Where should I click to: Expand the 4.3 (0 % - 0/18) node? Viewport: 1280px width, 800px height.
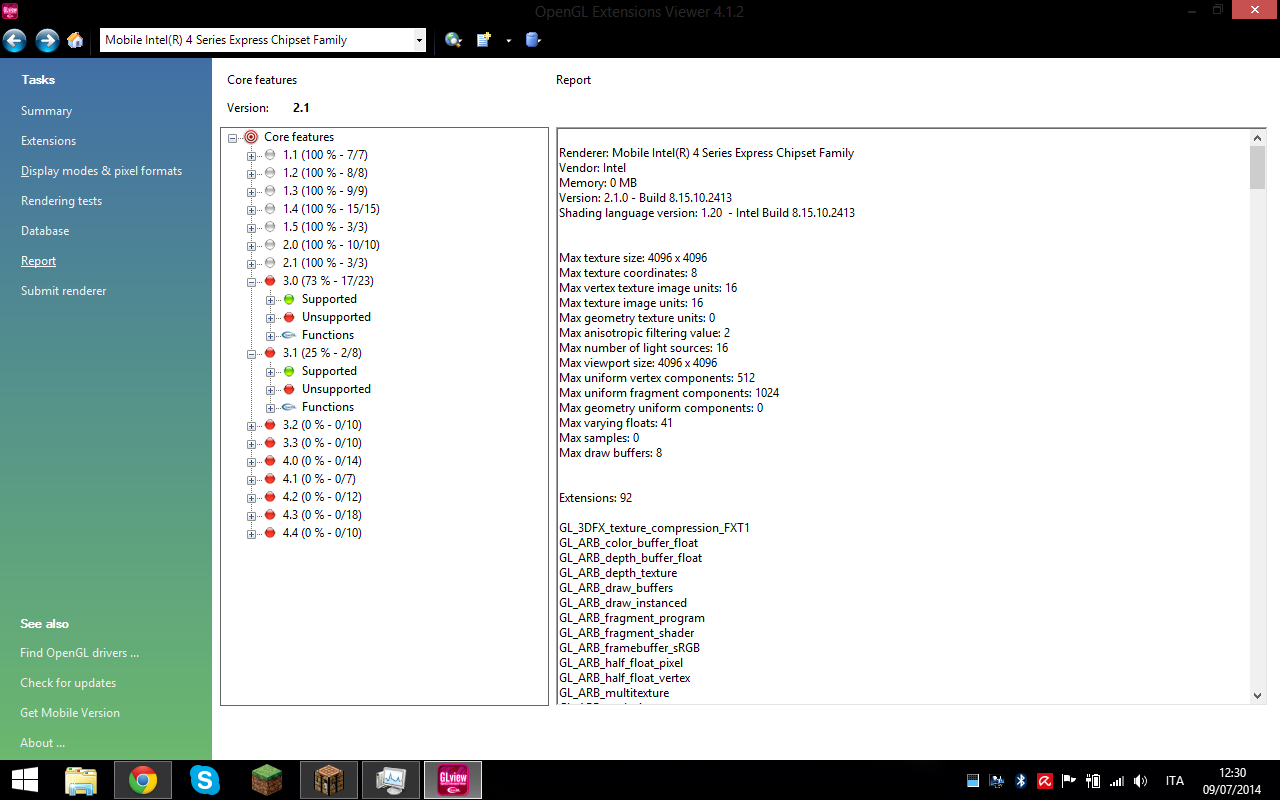pos(251,516)
